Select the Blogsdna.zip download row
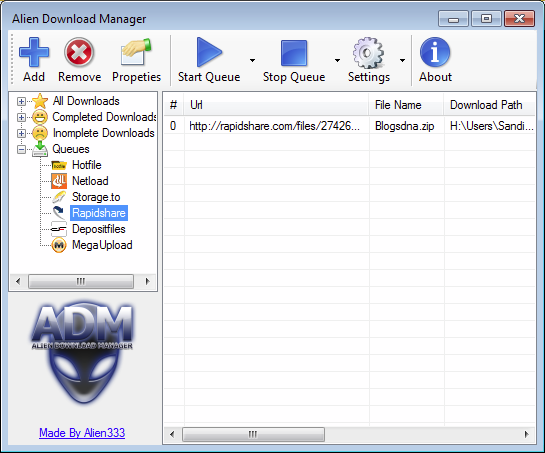Screen dimensions: 545x453 tap(350, 126)
